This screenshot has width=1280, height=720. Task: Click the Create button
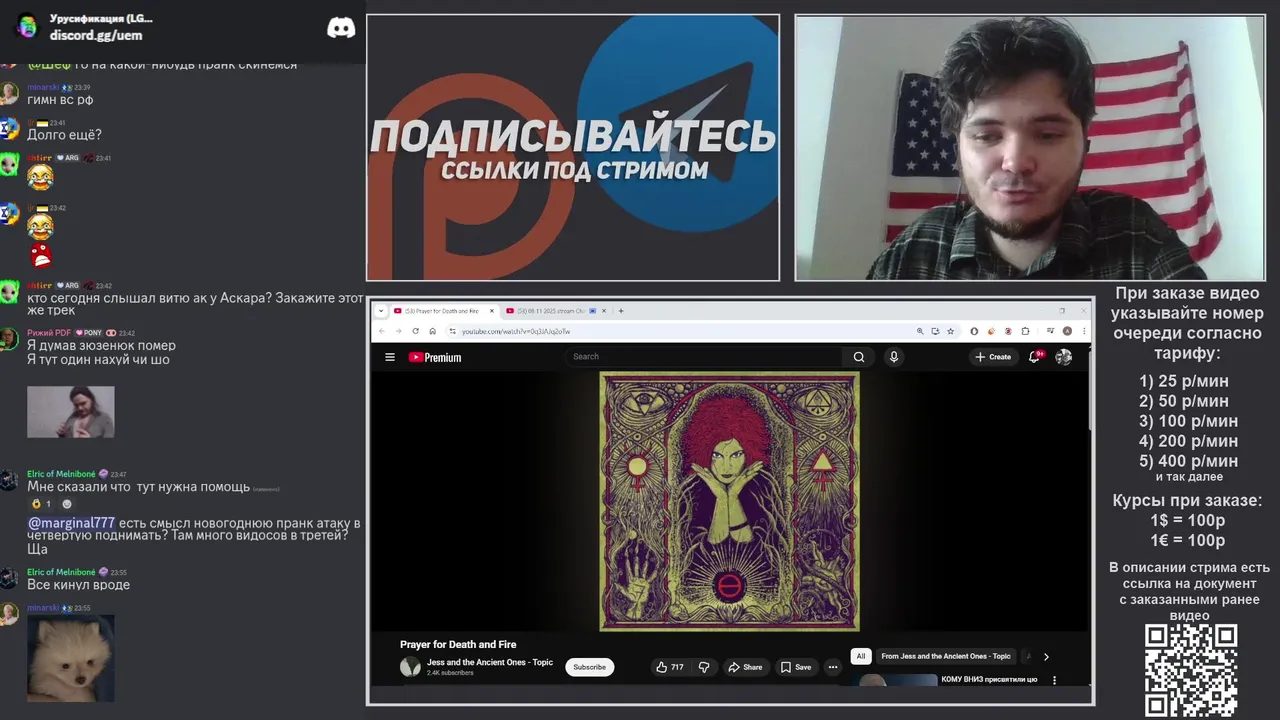click(x=993, y=357)
